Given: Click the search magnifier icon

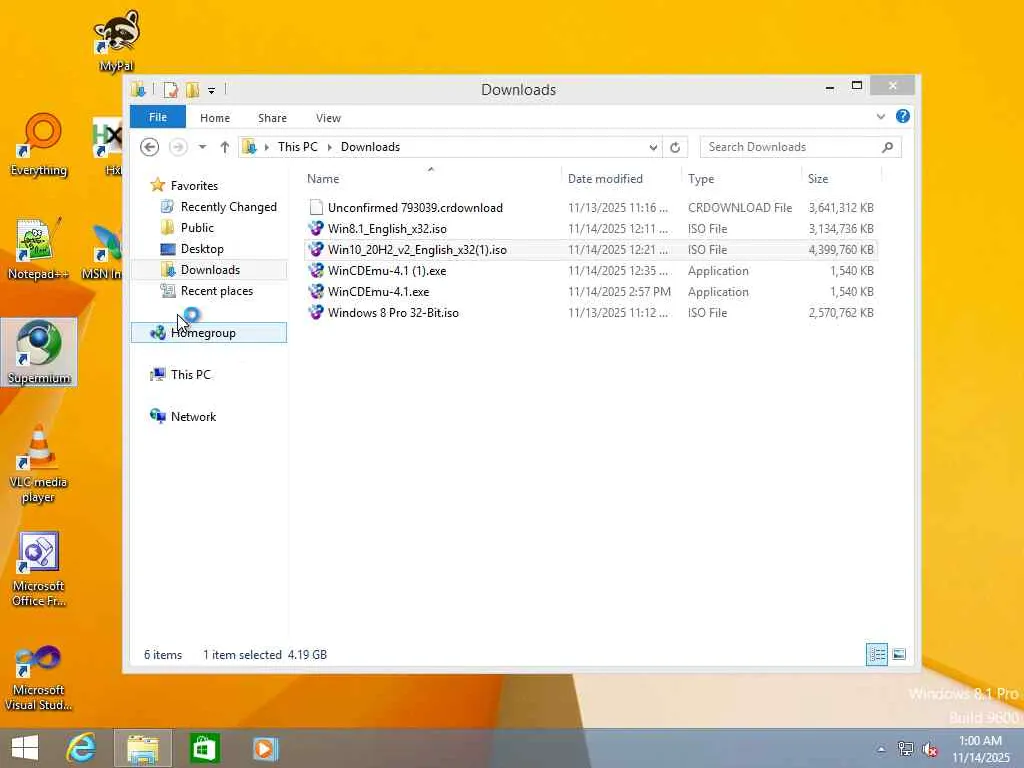Looking at the screenshot, I should (x=888, y=147).
